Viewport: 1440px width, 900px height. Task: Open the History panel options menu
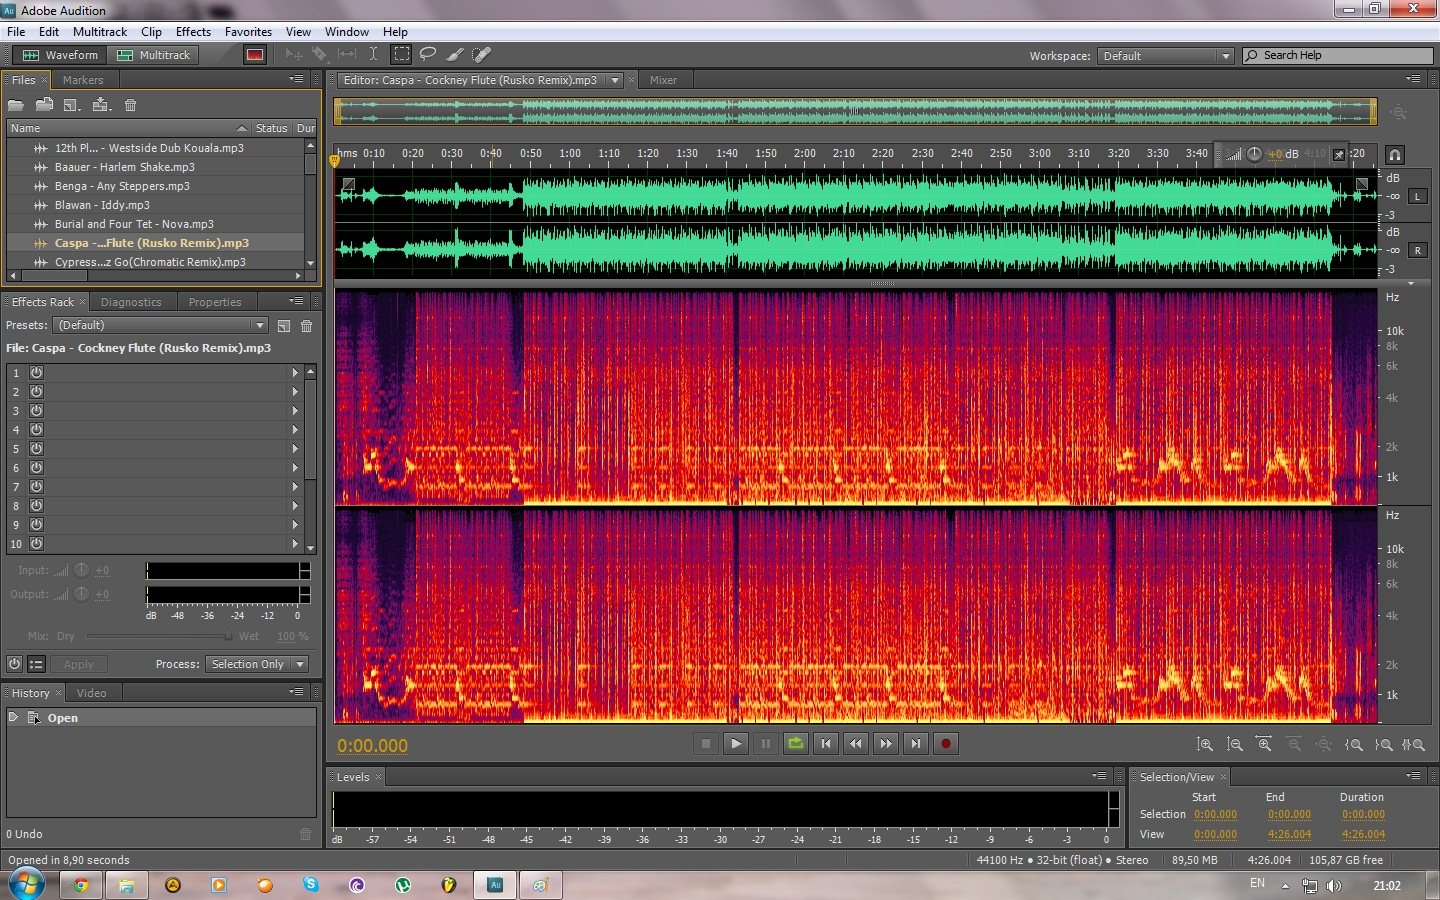tap(296, 692)
